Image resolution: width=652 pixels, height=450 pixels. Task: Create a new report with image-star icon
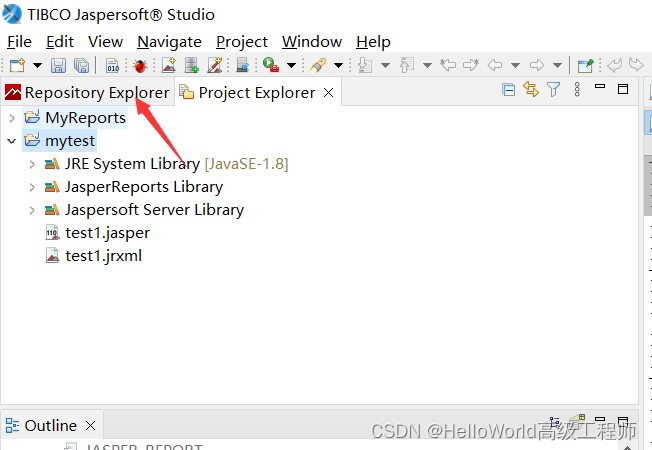coord(168,65)
